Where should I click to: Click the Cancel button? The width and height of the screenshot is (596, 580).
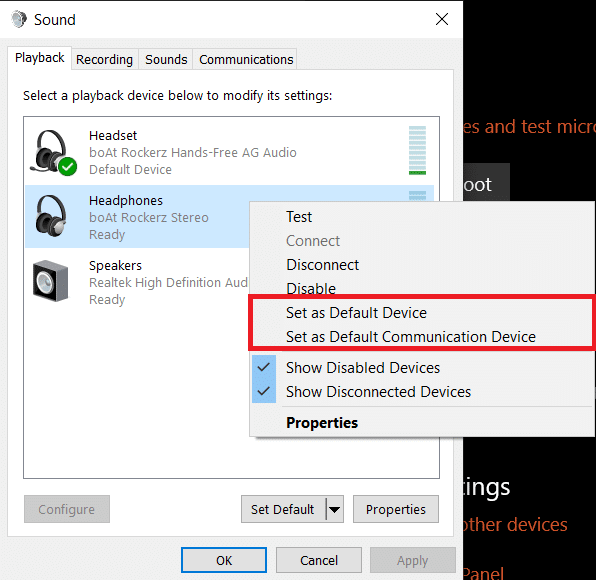coord(319,560)
